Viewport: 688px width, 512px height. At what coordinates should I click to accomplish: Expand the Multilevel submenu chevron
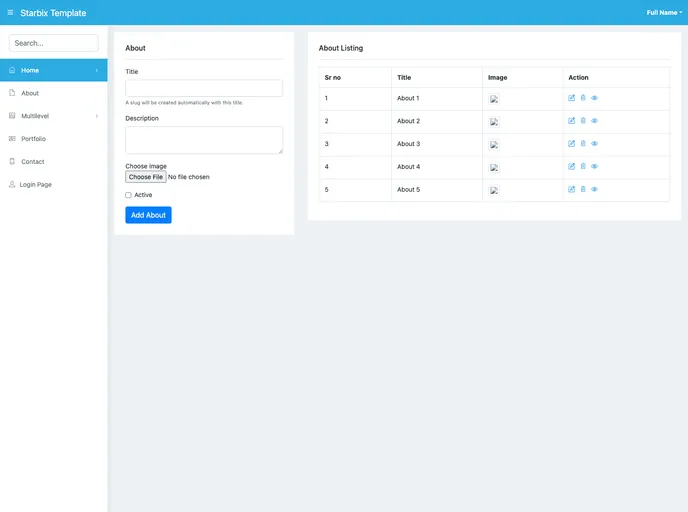click(x=97, y=116)
